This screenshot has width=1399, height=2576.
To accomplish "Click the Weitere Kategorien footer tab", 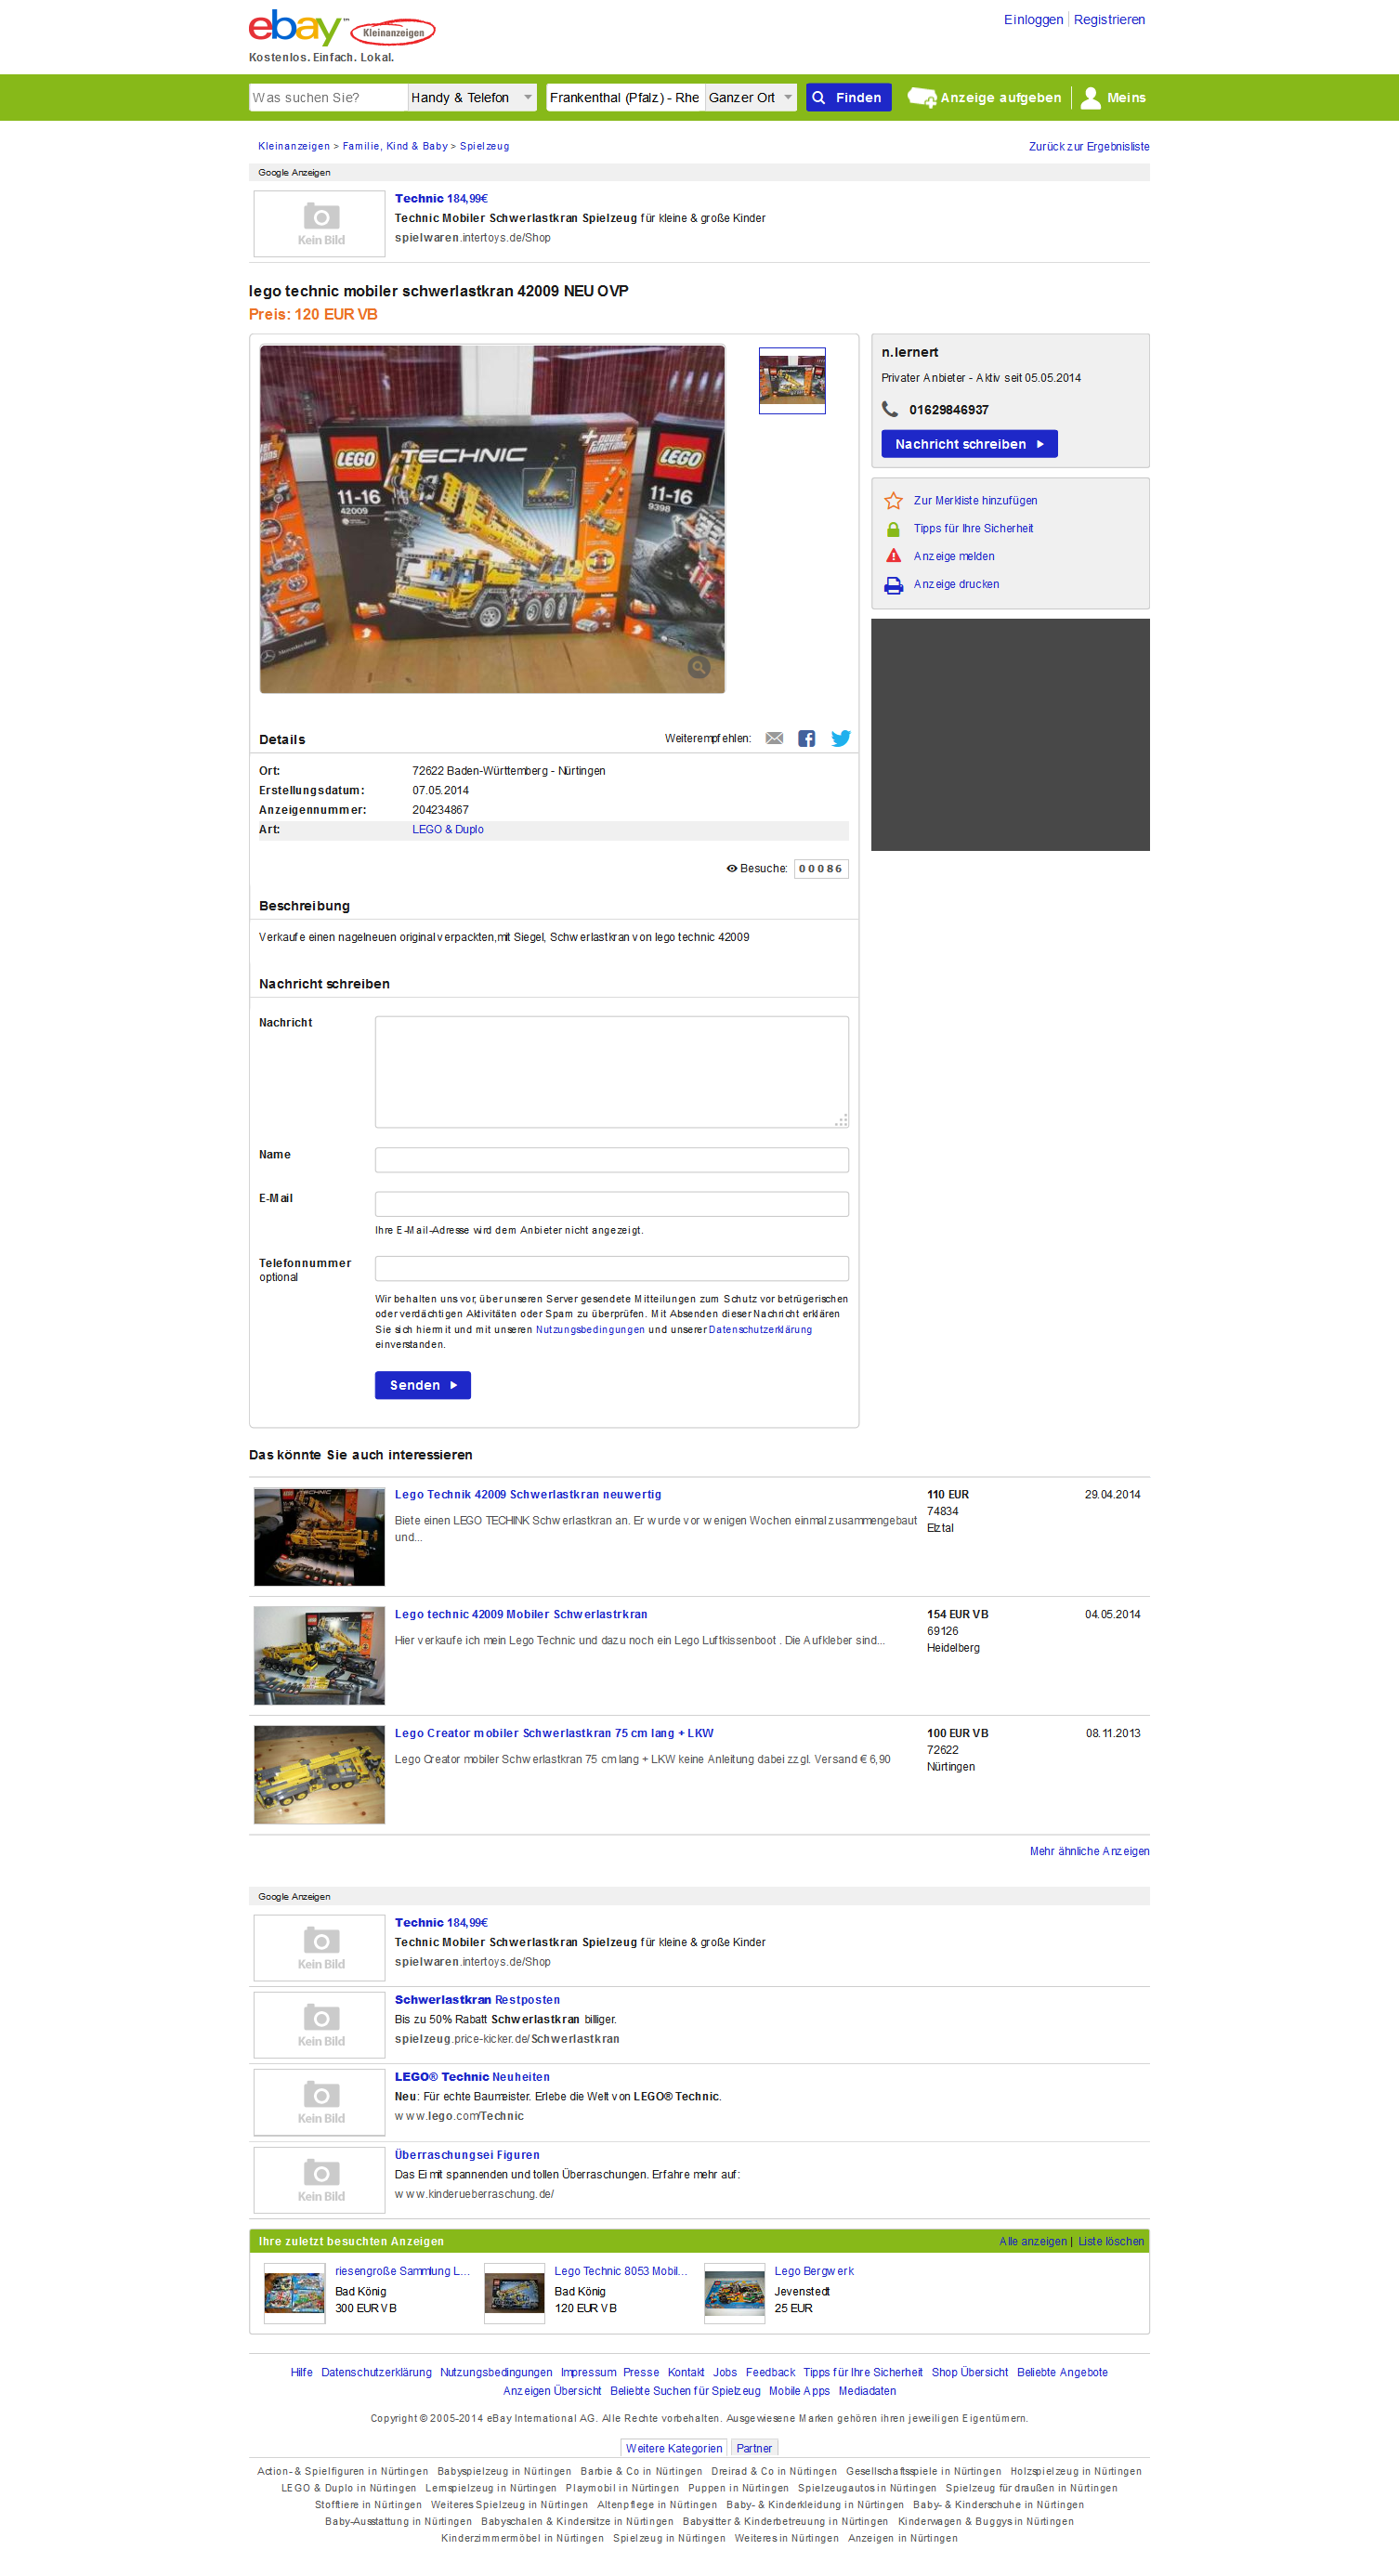I will click(674, 2448).
